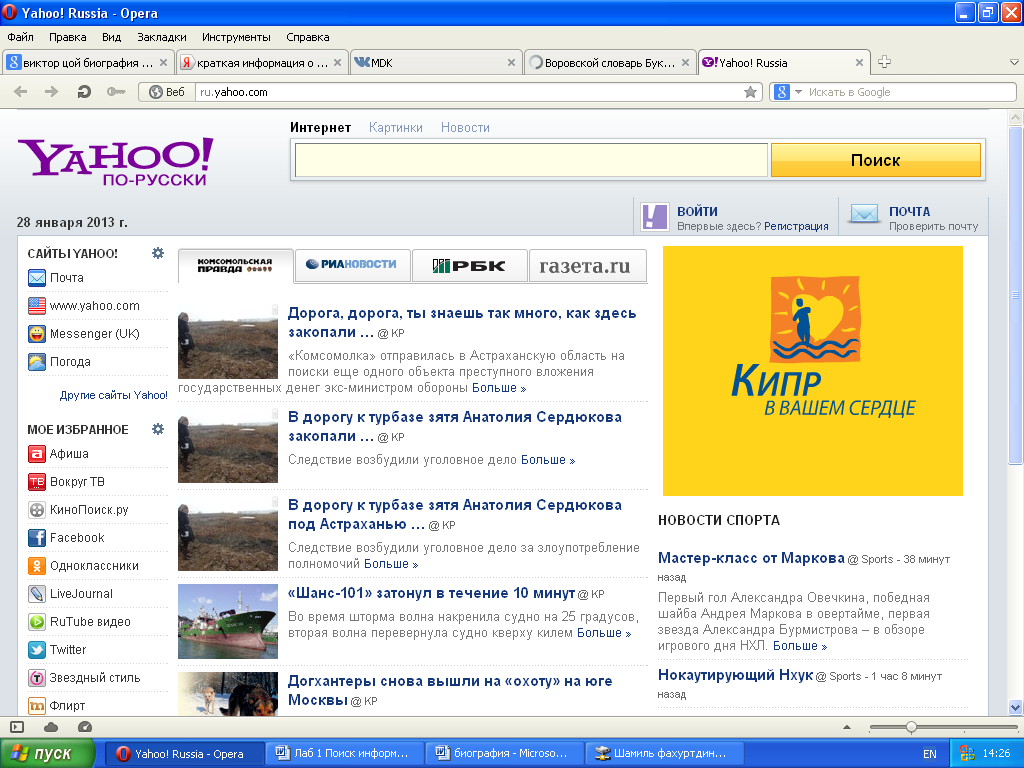Image resolution: width=1024 pixels, height=768 pixels.
Task: Open the Звездный стиль icon
Action: (37, 678)
